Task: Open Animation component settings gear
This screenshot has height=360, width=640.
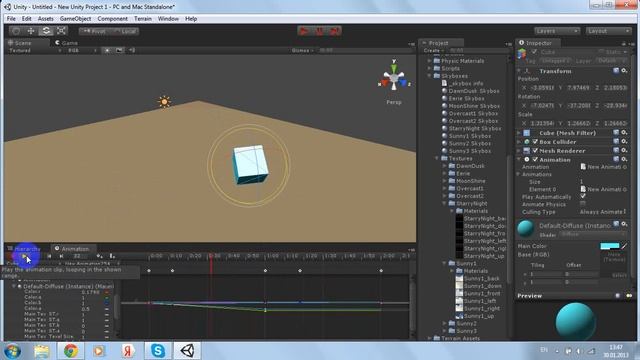Action: pos(624,160)
